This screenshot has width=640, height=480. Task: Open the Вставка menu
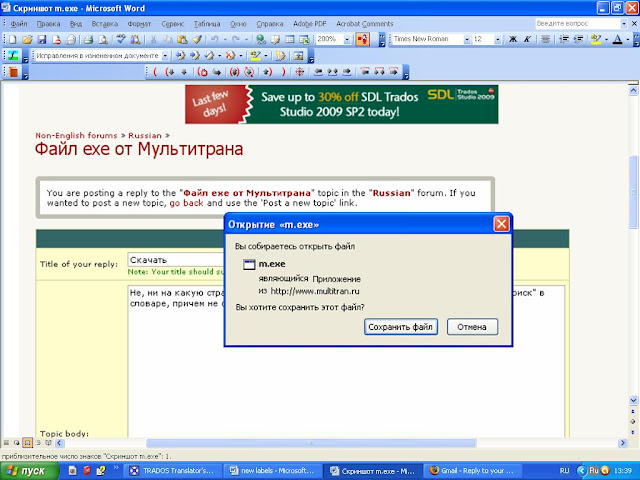click(x=104, y=24)
